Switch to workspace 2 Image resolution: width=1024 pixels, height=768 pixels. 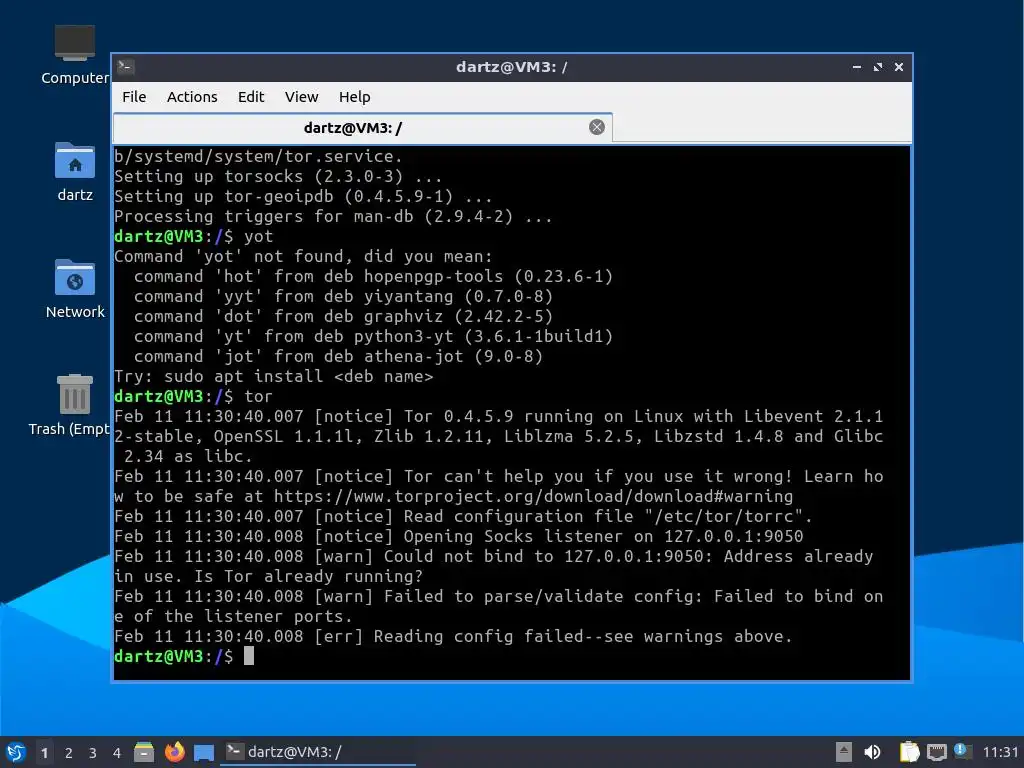(x=69, y=753)
